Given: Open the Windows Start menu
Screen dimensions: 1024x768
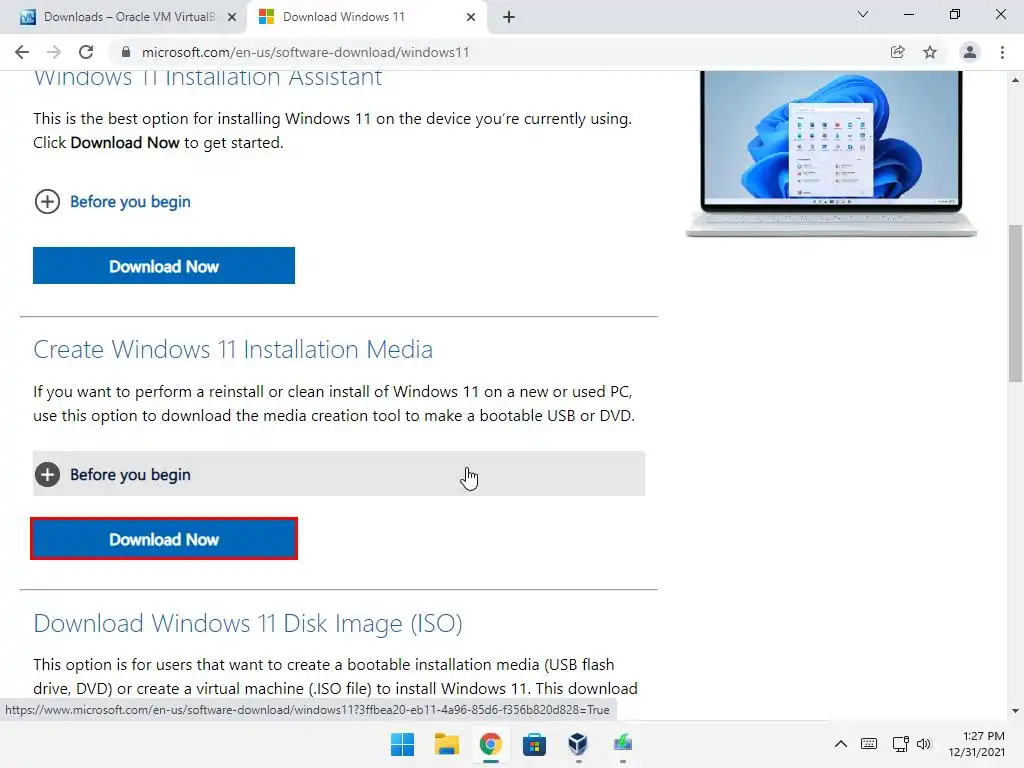Looking at the screenshot, I should click(x=402, y=744).
